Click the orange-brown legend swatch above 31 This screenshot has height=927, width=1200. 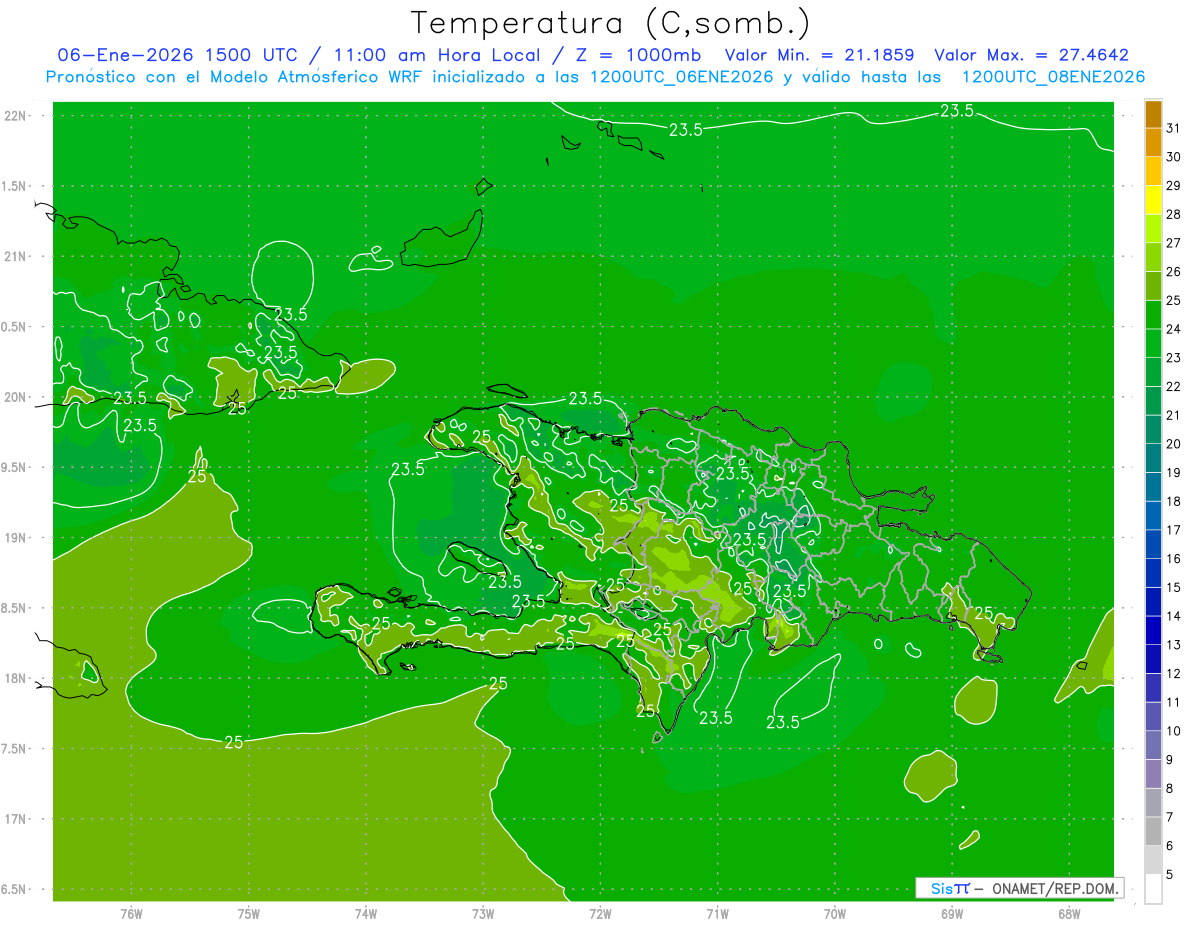point(1153,114)
